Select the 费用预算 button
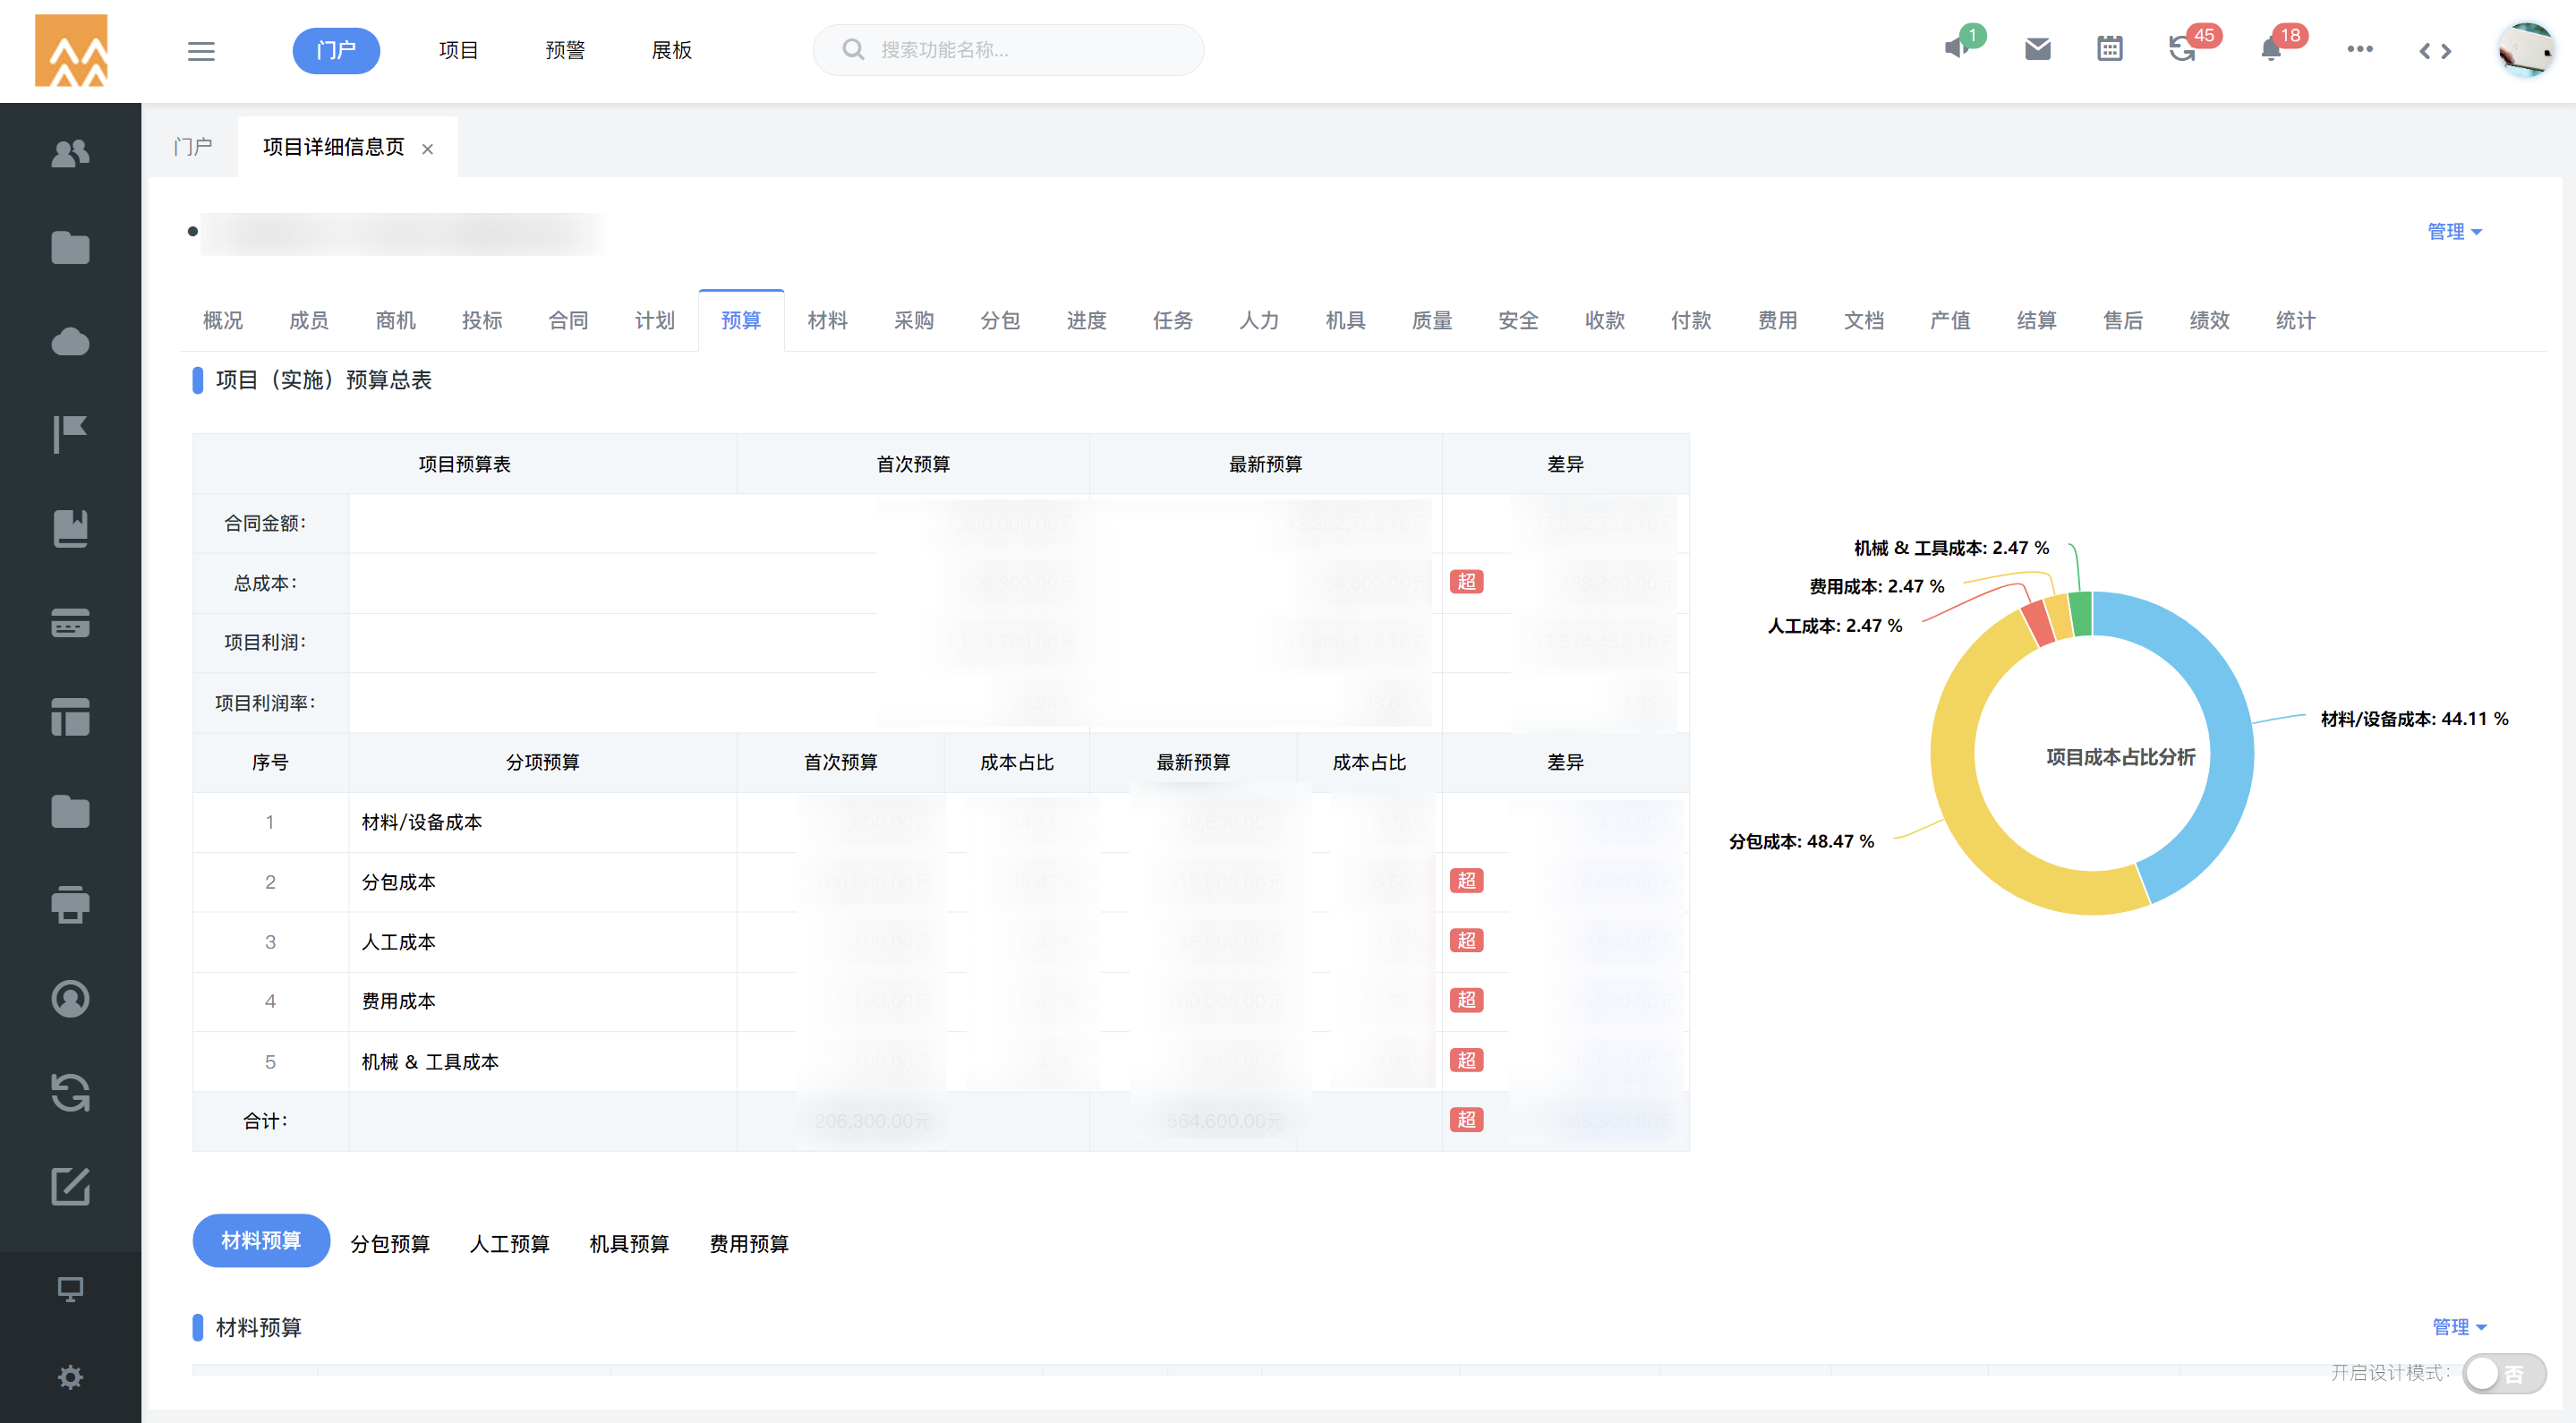Viewport: 2576px width, 1423px height. 749,1243
